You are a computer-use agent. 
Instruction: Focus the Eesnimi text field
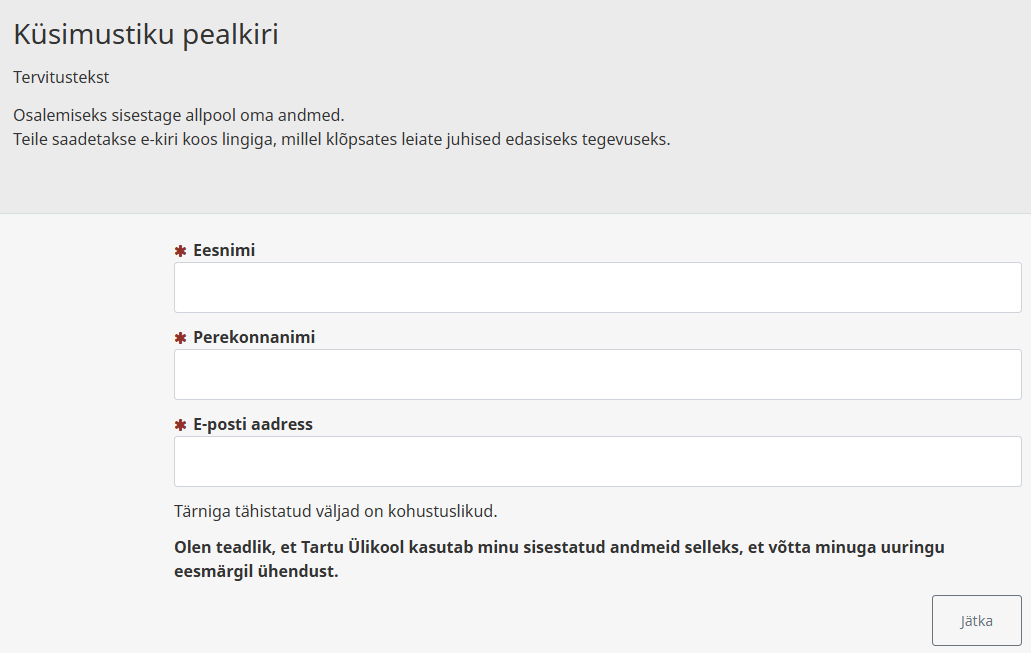597,287
